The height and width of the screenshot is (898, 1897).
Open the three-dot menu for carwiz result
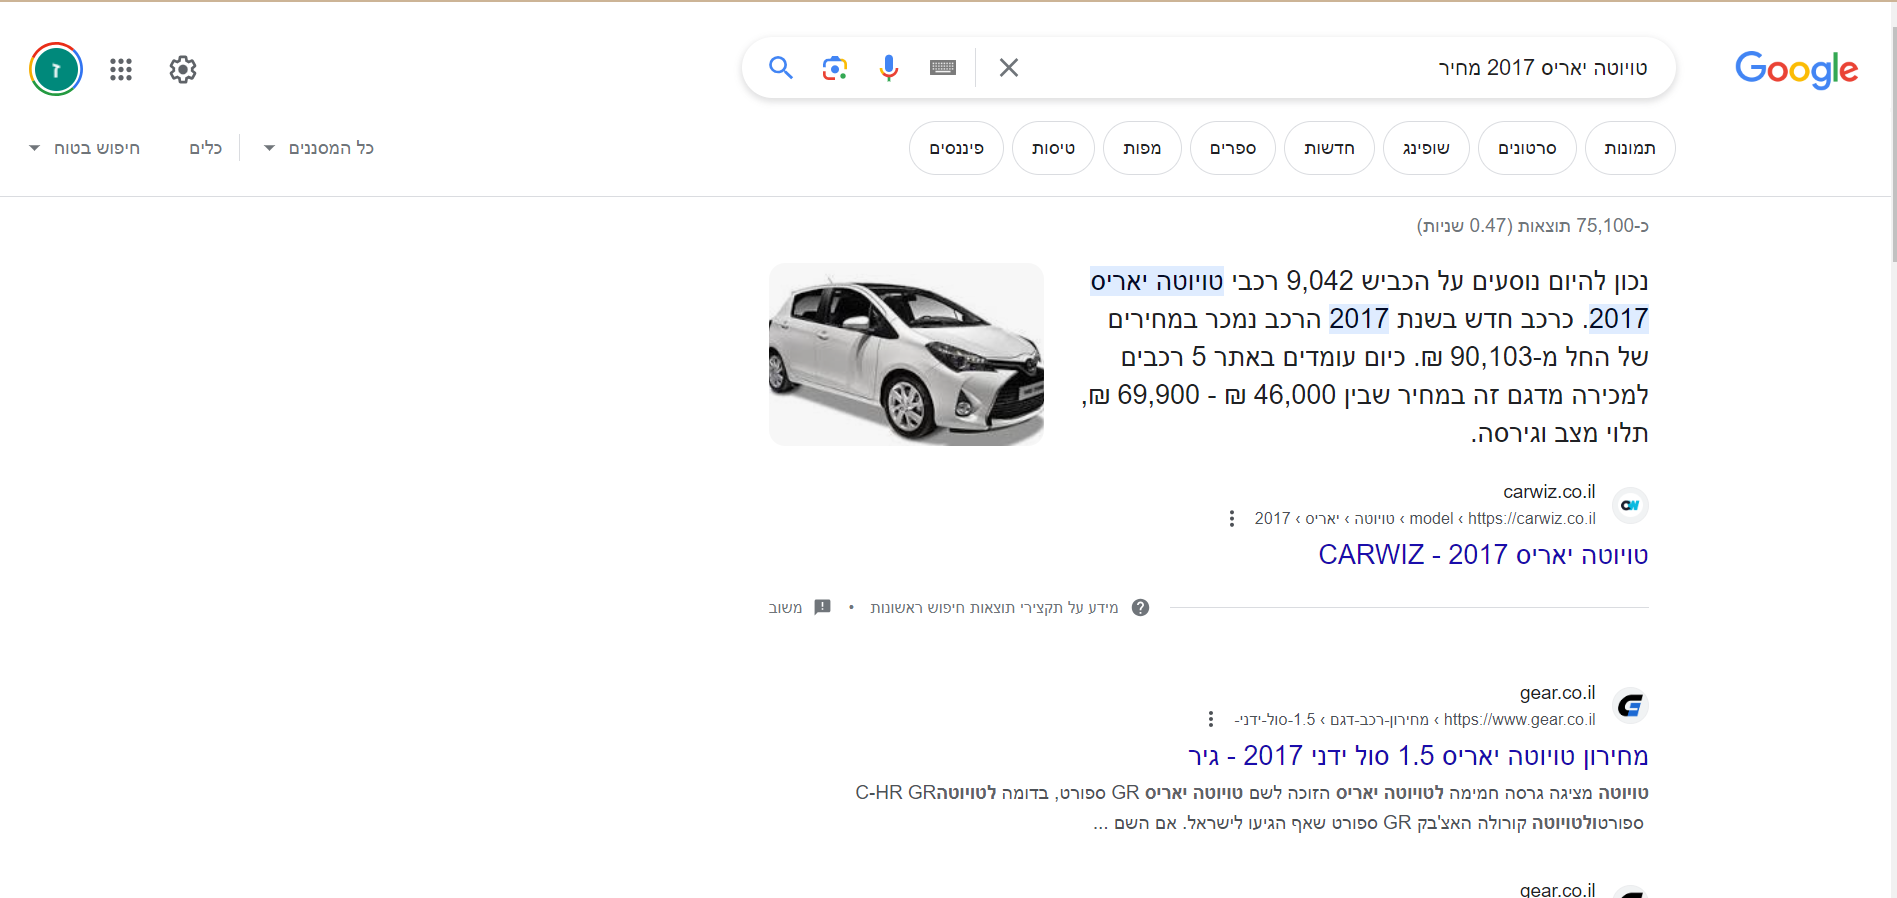(1231, 519)
